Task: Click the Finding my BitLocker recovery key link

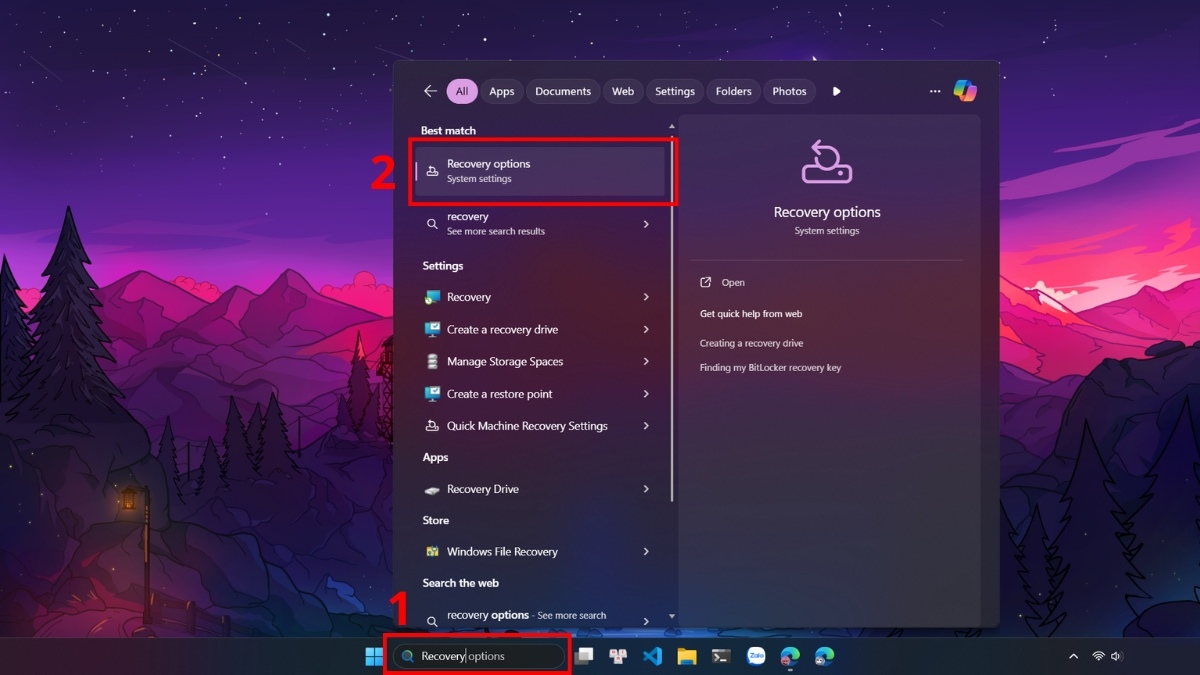Action: [x=769, y=367]
